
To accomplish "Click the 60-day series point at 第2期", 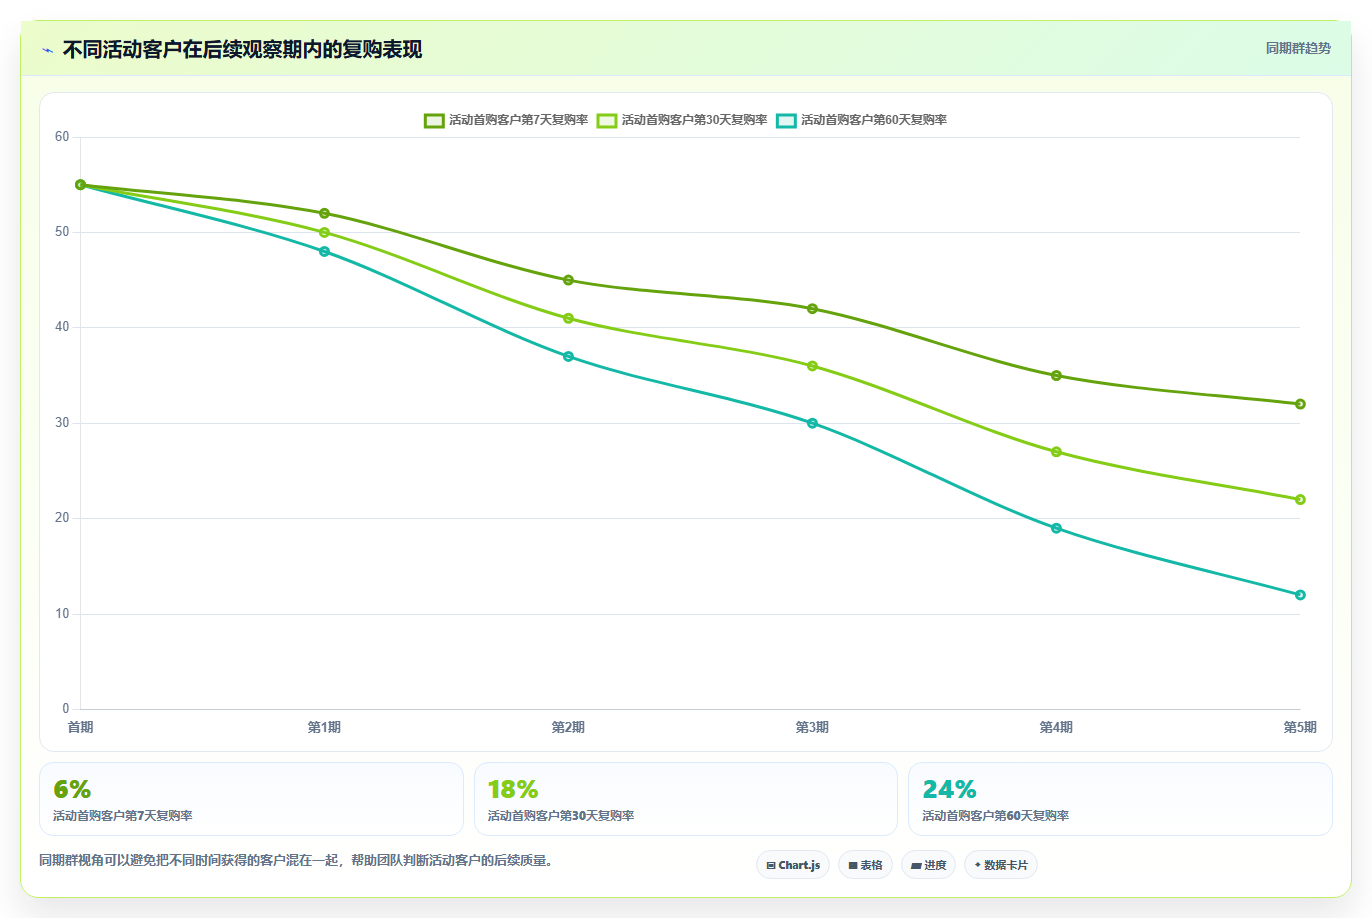I will 568,356.
